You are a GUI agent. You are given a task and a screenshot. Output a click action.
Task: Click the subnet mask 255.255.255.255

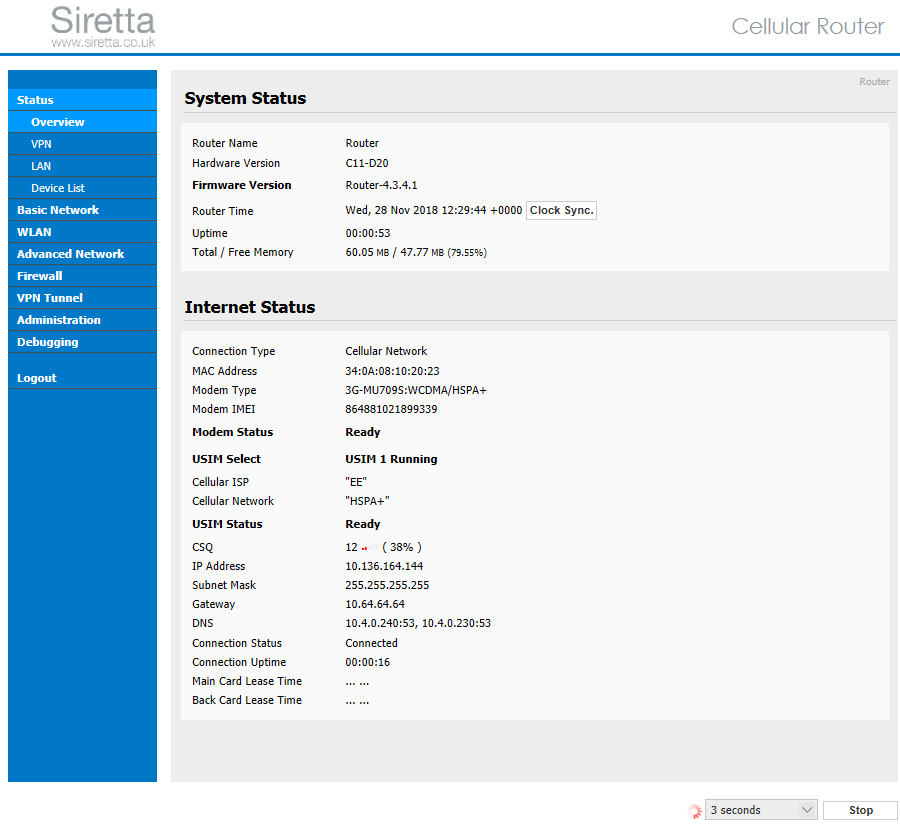(387, 585)
